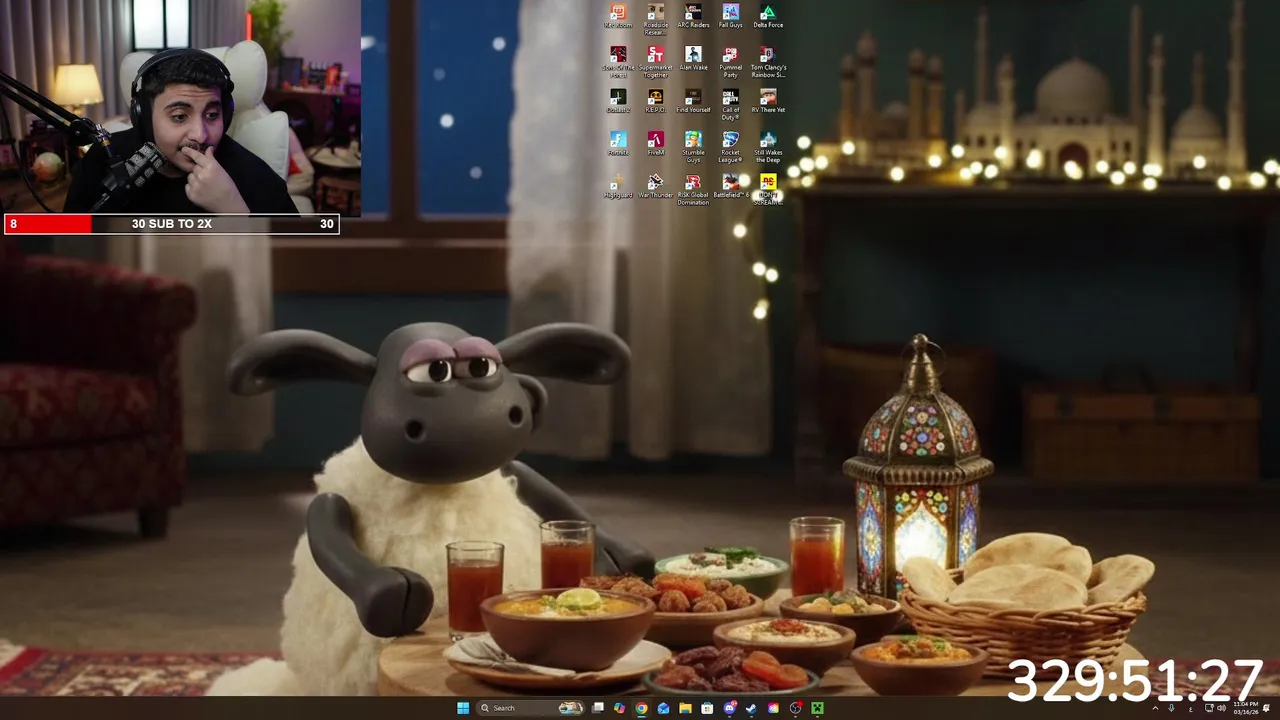Open the Delta Force desktop shortcut
This screenshot has width=1280, height=720.
point(768,16)
